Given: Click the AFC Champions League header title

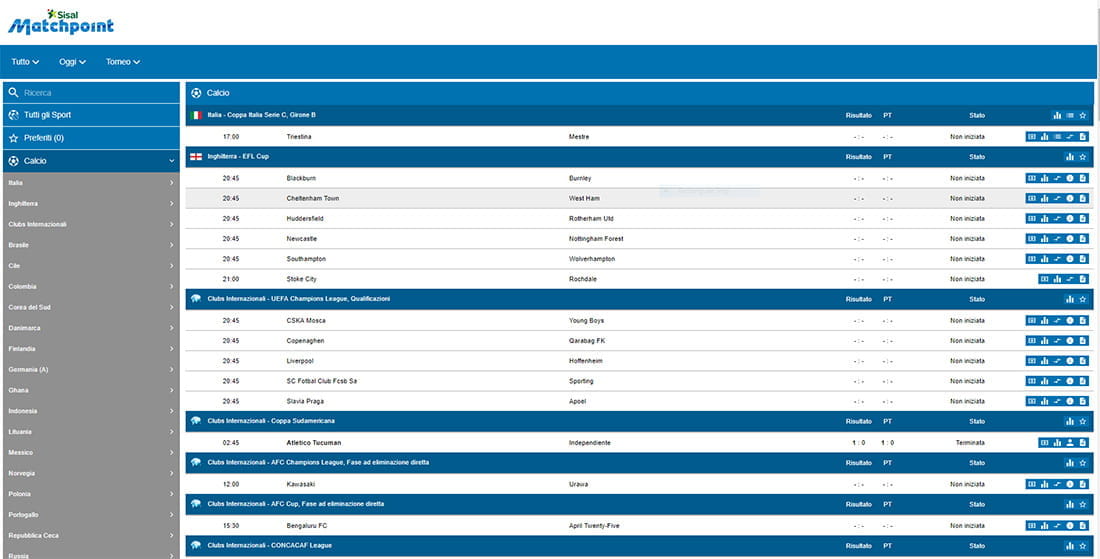Looking at the screenshot, I should tap(318, 463).
